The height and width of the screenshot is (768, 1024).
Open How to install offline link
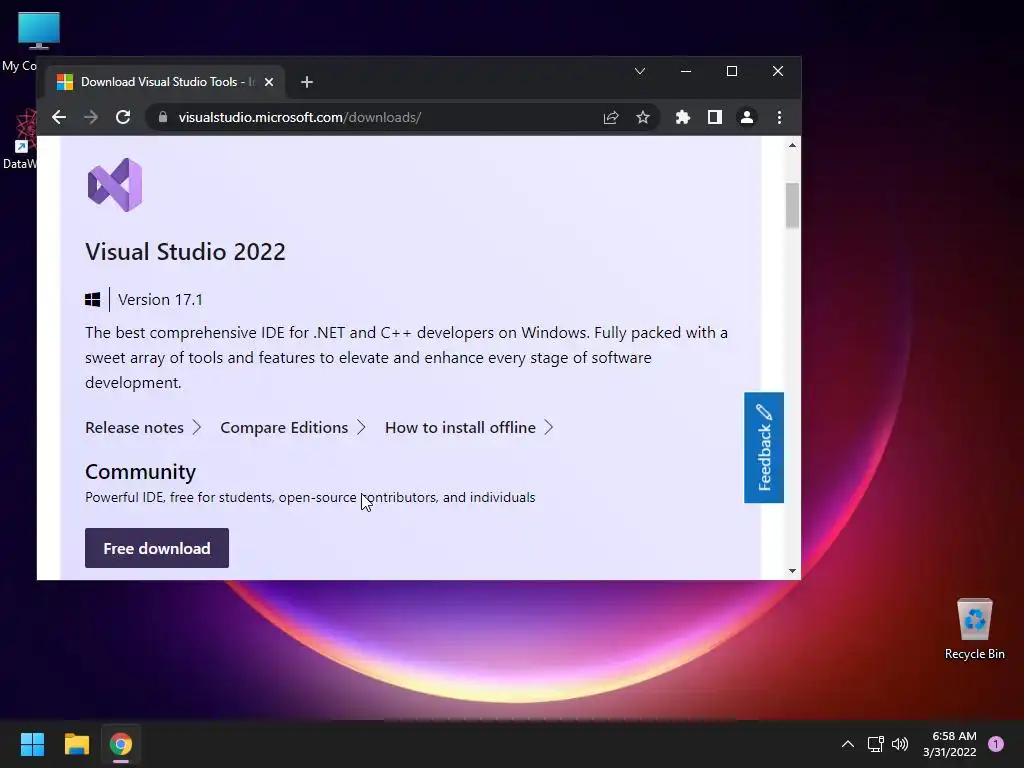(469, 427)
